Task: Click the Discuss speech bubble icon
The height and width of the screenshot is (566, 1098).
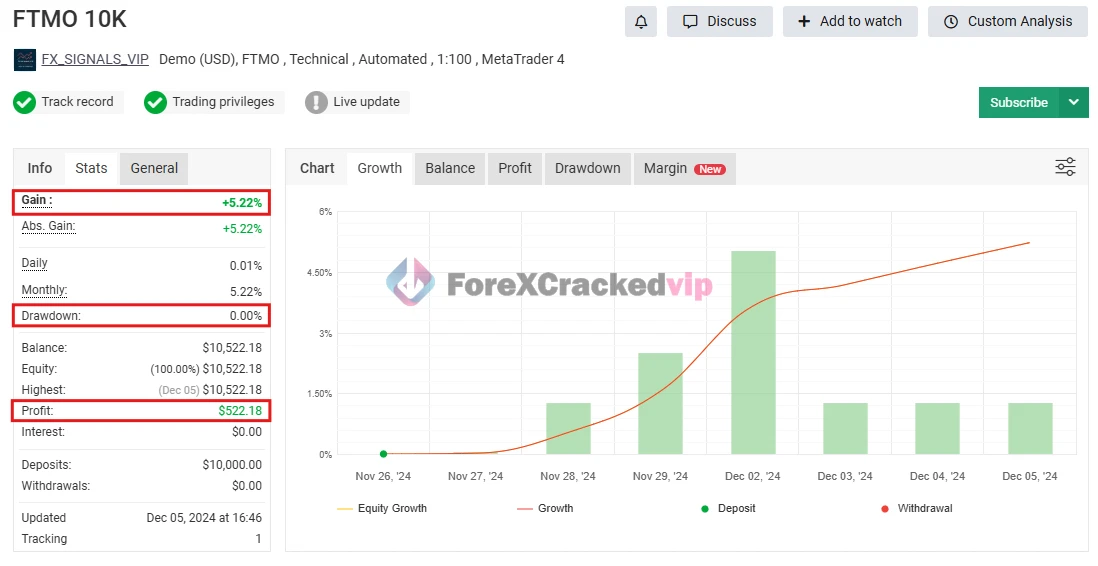Action: click(x=690, y=21)
